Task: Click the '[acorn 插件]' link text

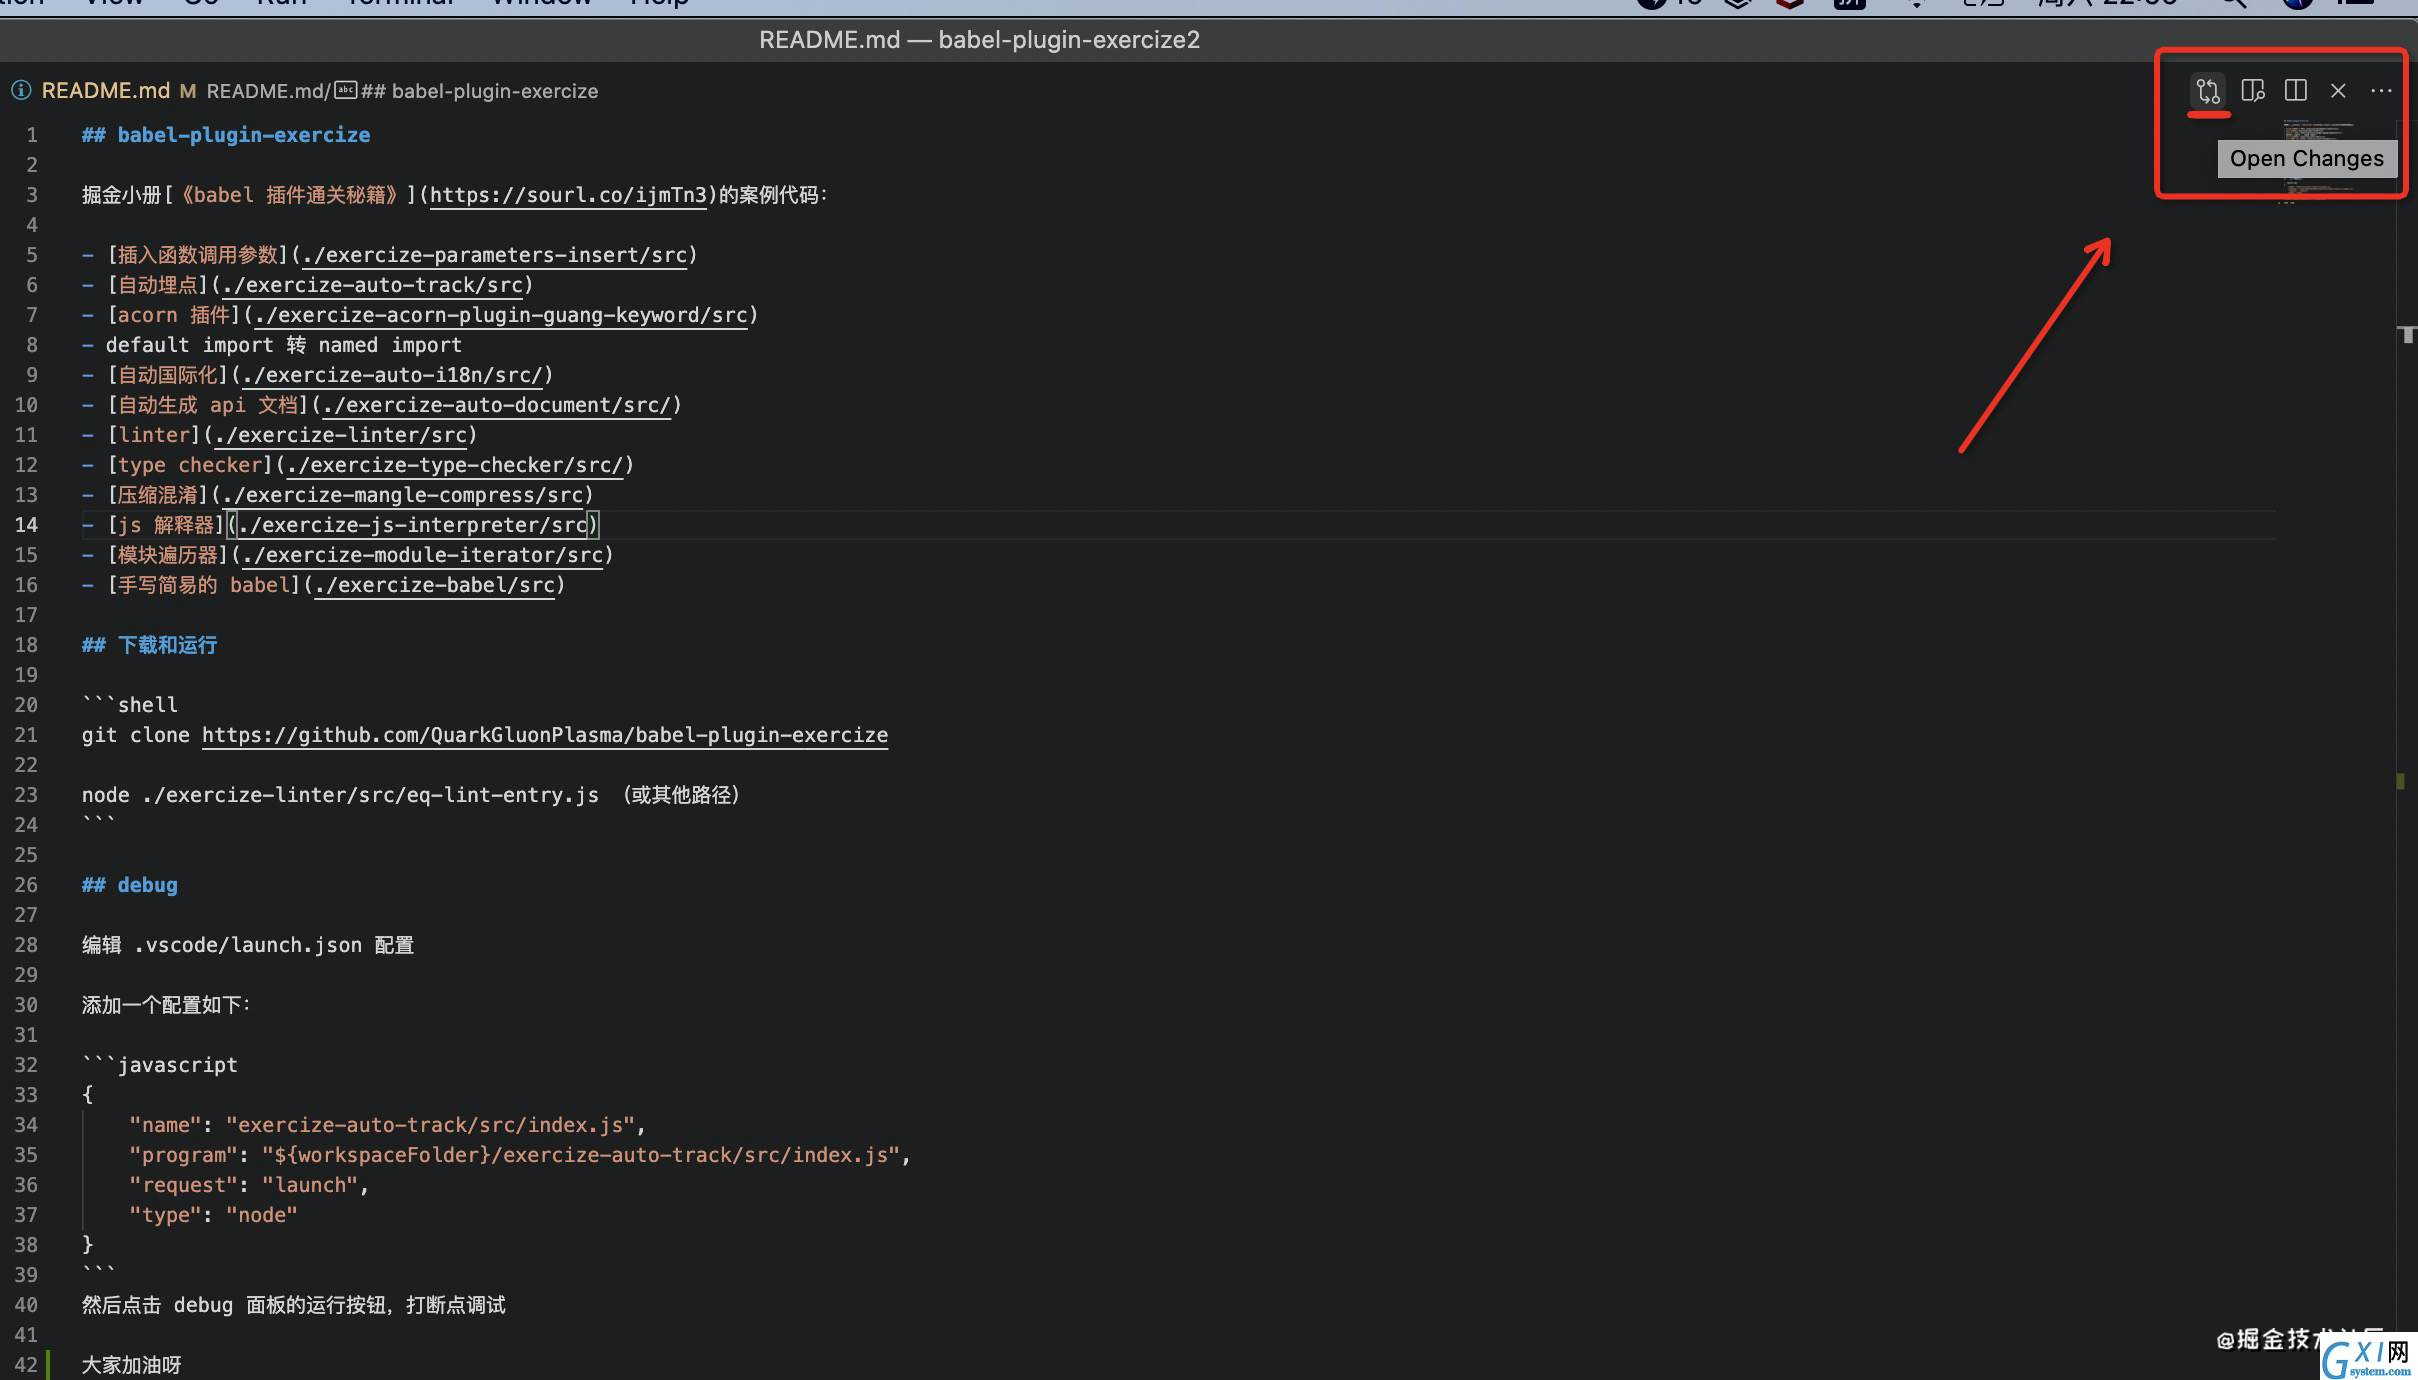Action: 174,315
